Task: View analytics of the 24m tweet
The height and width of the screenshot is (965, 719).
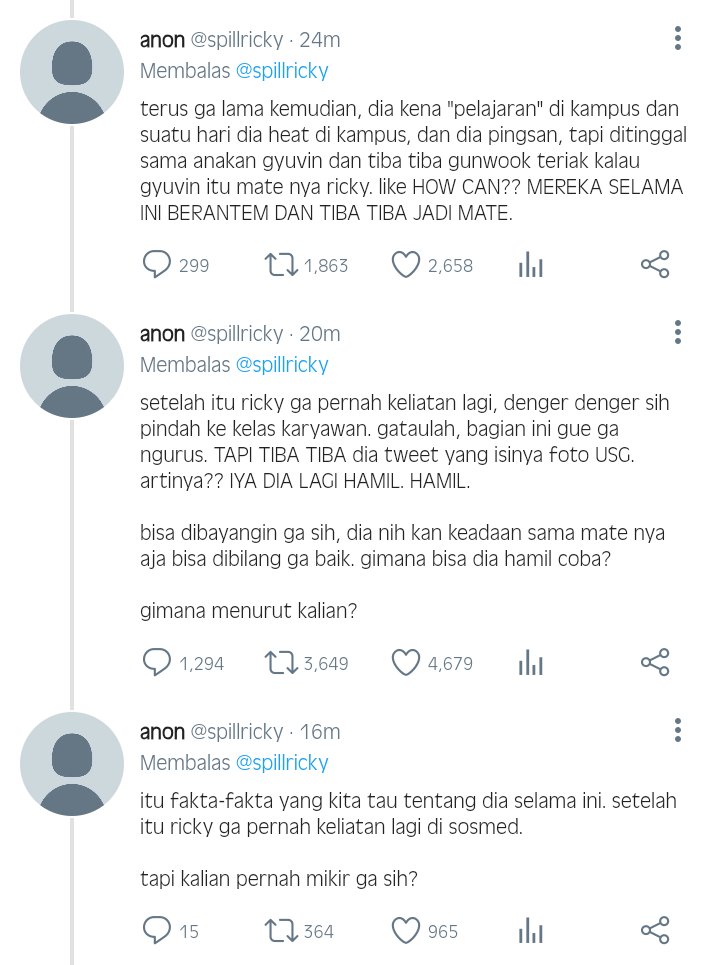Action: (x=531, y=265)
